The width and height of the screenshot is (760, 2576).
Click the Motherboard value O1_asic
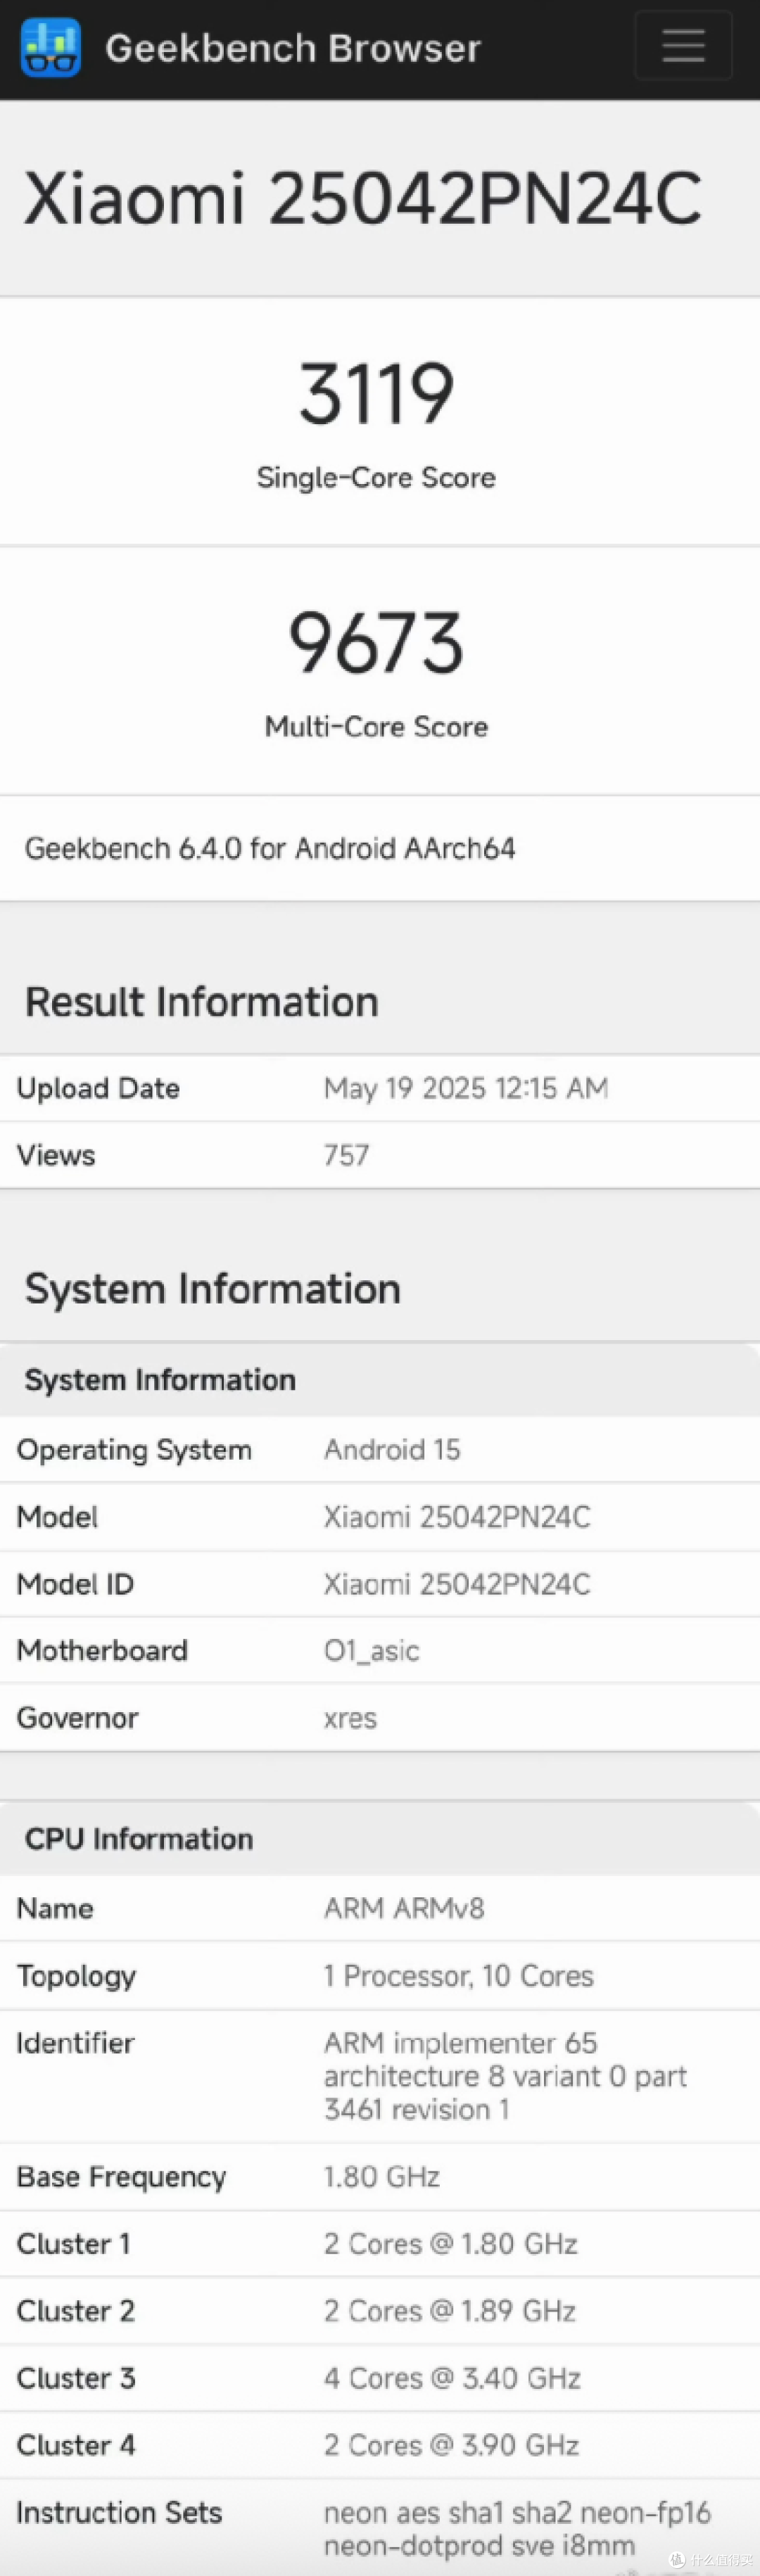(x=371, y=1651)
